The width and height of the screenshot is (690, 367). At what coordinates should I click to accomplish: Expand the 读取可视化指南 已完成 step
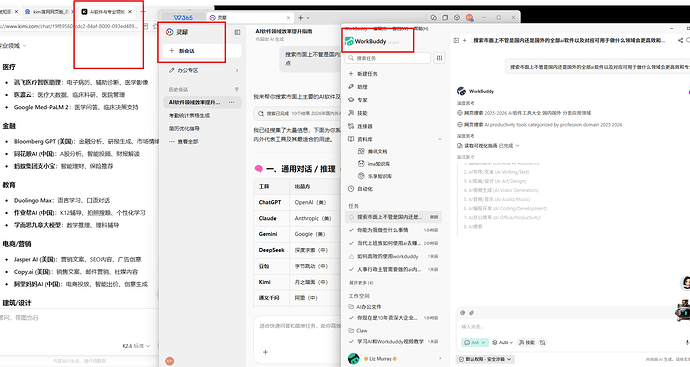click(488, 146)
